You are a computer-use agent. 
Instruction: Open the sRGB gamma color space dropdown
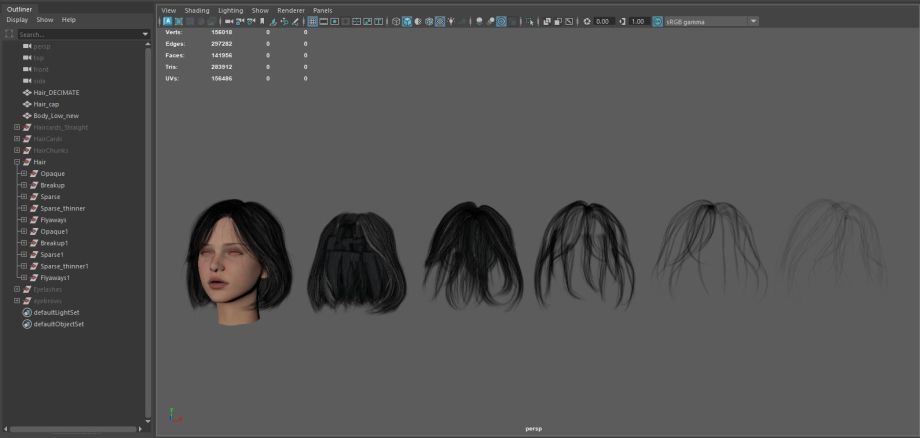tap(752, 21)
